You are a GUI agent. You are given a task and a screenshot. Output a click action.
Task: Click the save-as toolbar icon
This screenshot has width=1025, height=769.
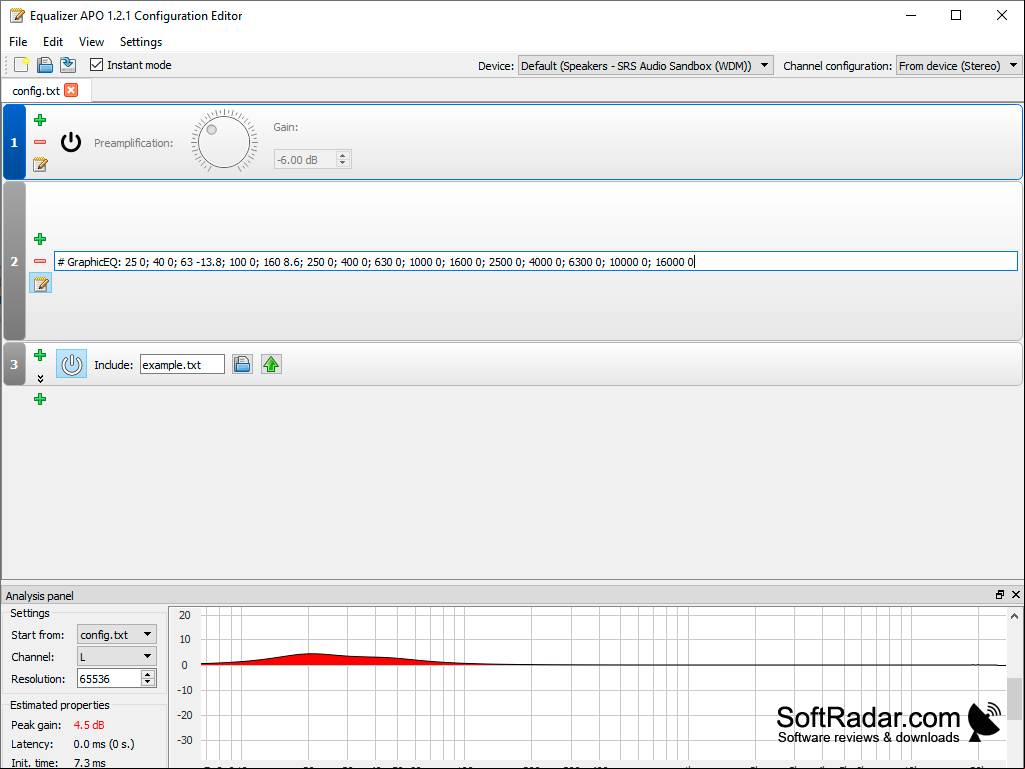click(68, 65)
